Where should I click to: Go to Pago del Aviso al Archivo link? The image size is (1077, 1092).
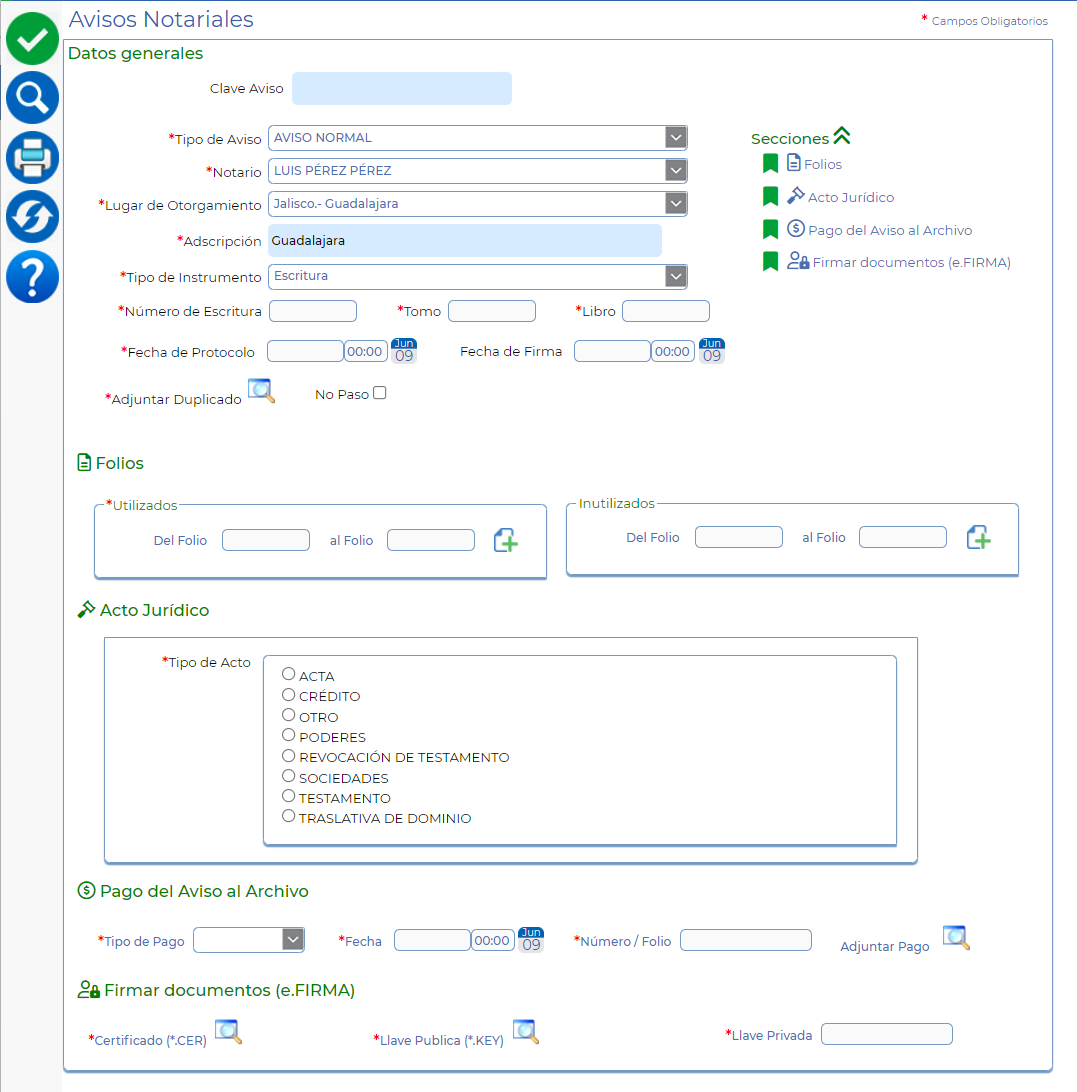coord(889,230)
